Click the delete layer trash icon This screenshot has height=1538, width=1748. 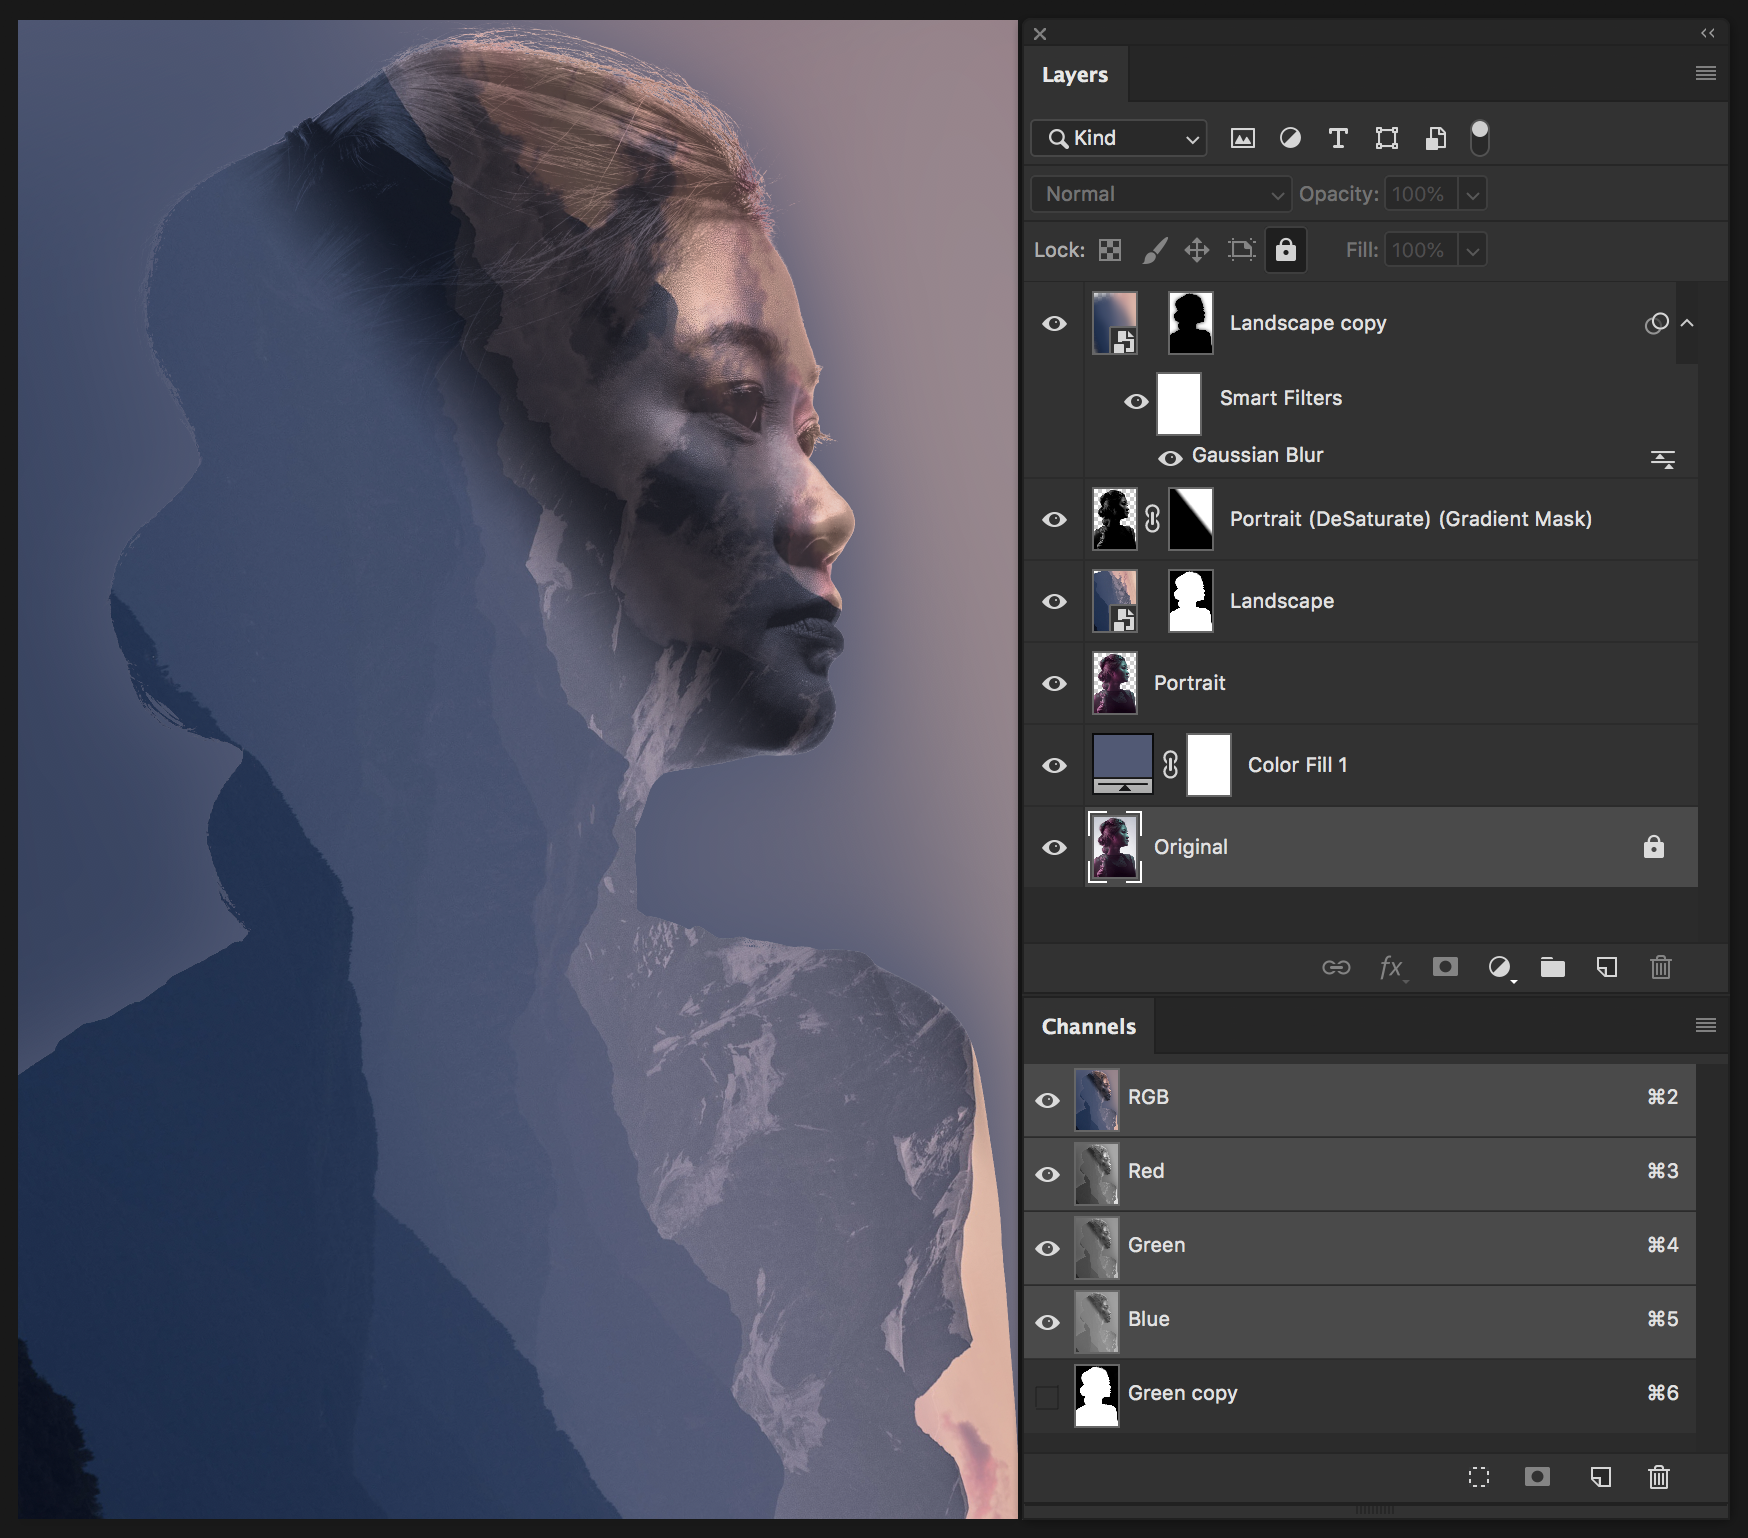1660,967
